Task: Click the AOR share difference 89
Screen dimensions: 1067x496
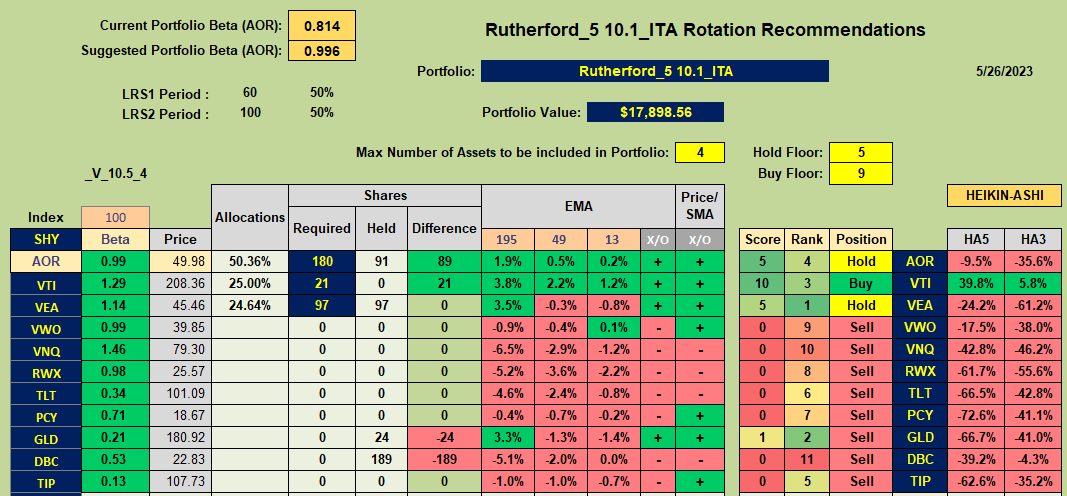Action: (x=444, y=261)
